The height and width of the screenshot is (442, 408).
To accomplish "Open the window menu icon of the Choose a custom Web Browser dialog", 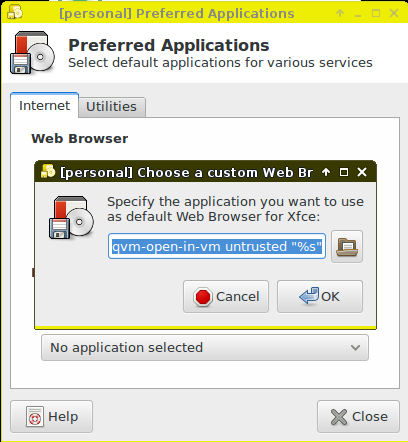I will [48, 172].
